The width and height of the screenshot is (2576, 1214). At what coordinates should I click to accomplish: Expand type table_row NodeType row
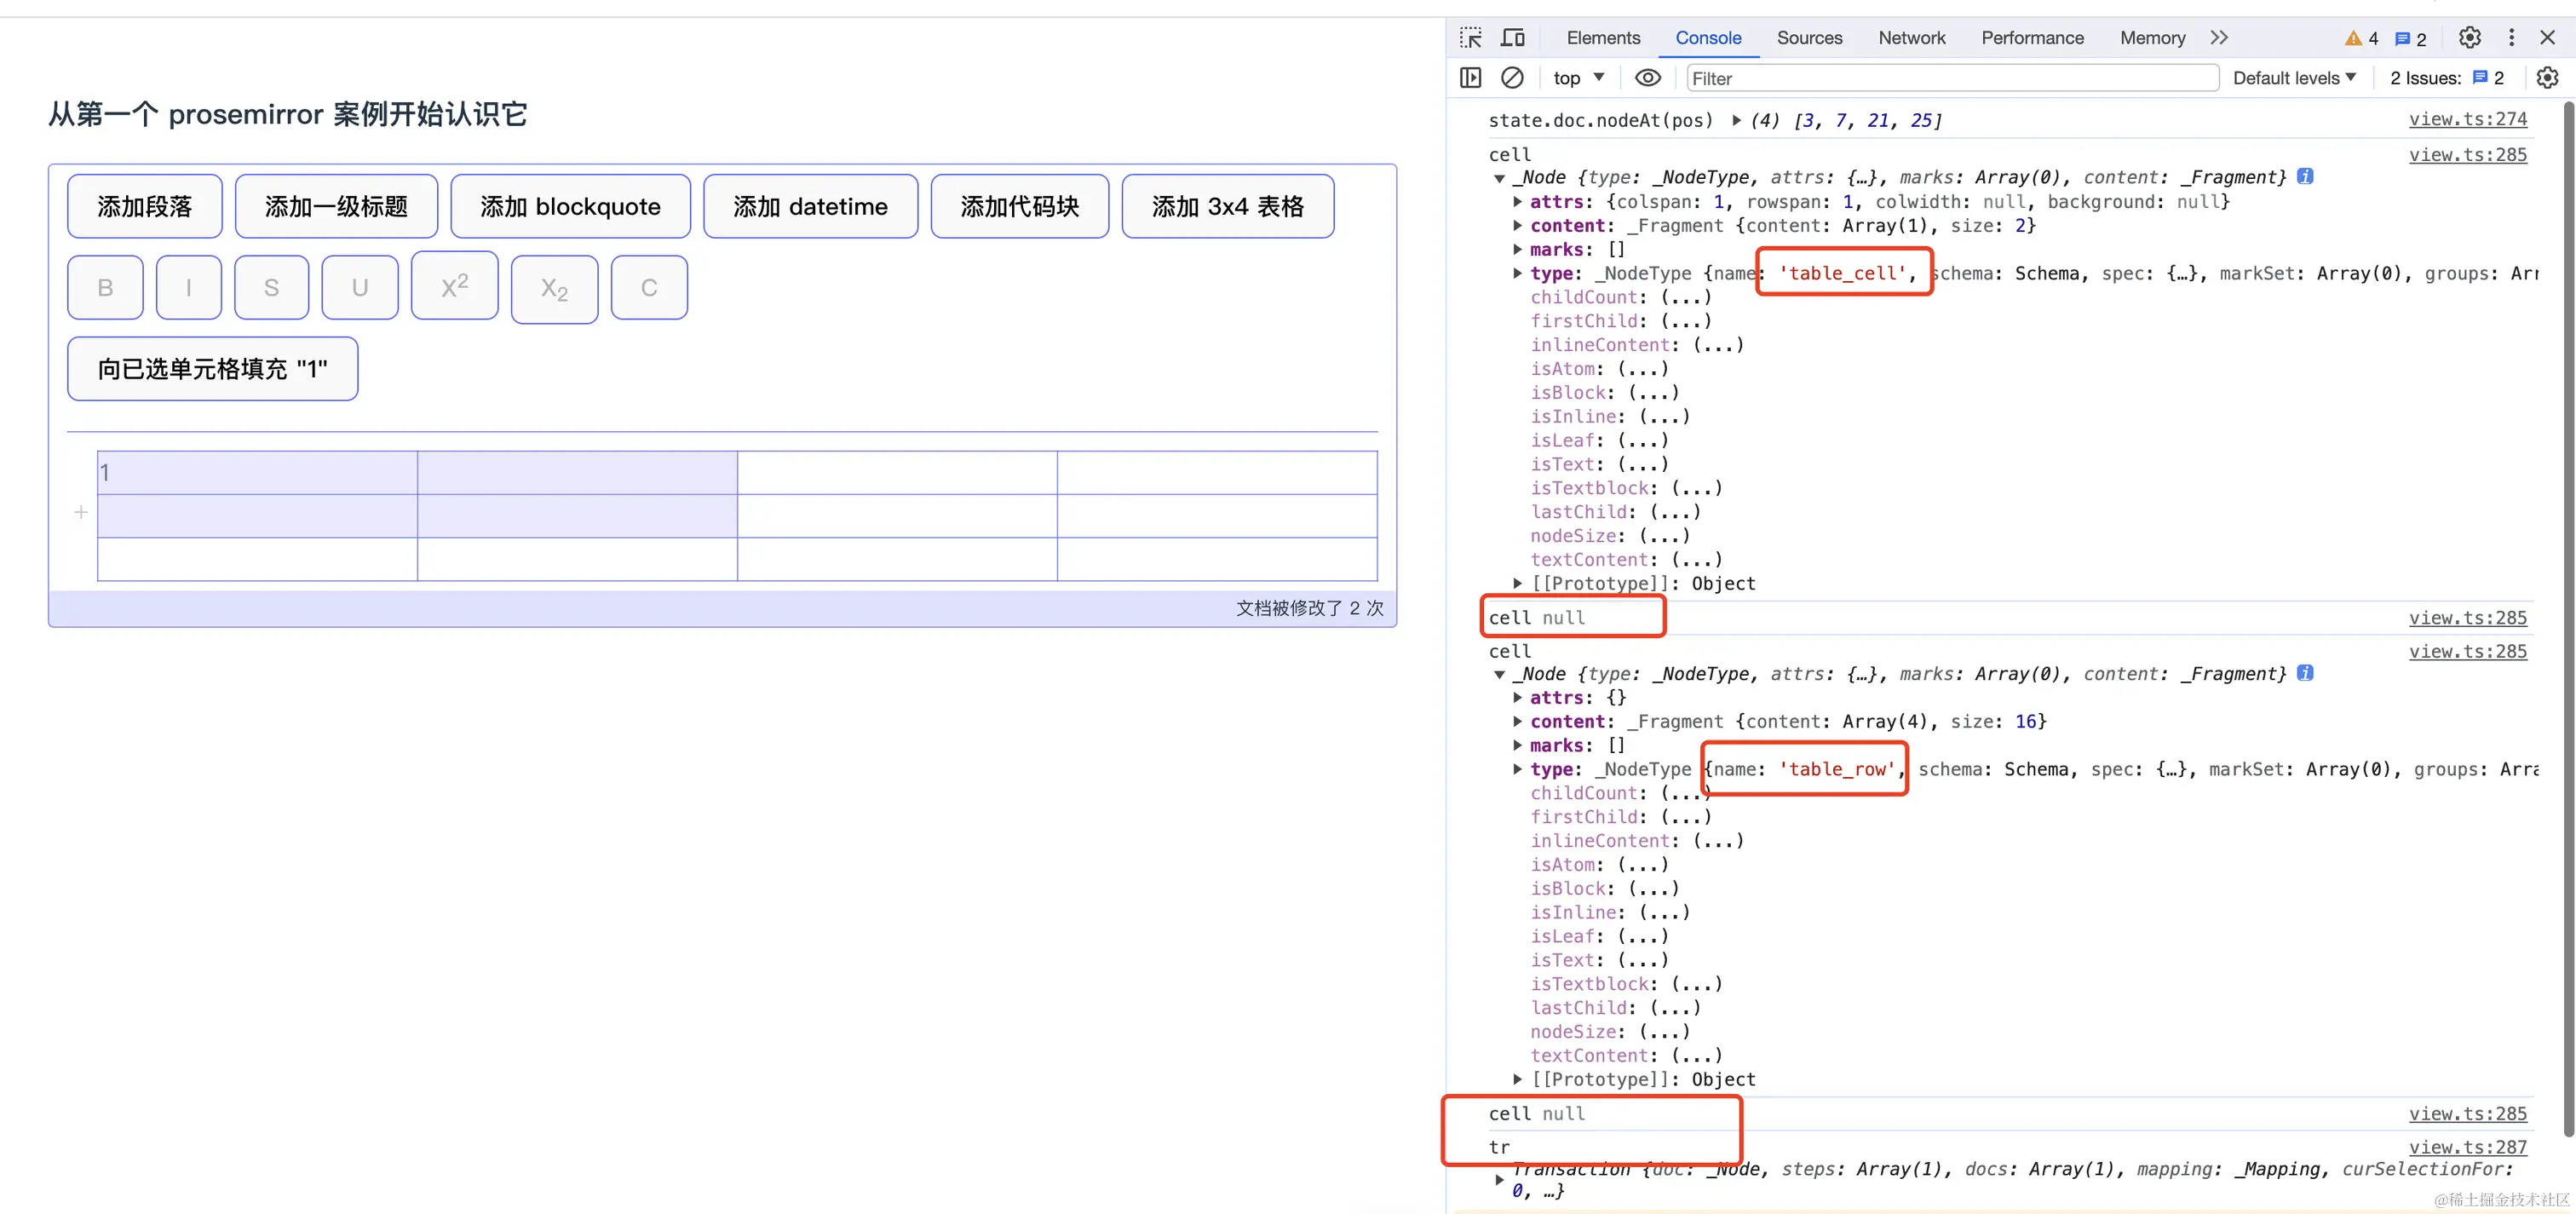pos(1517,769)
